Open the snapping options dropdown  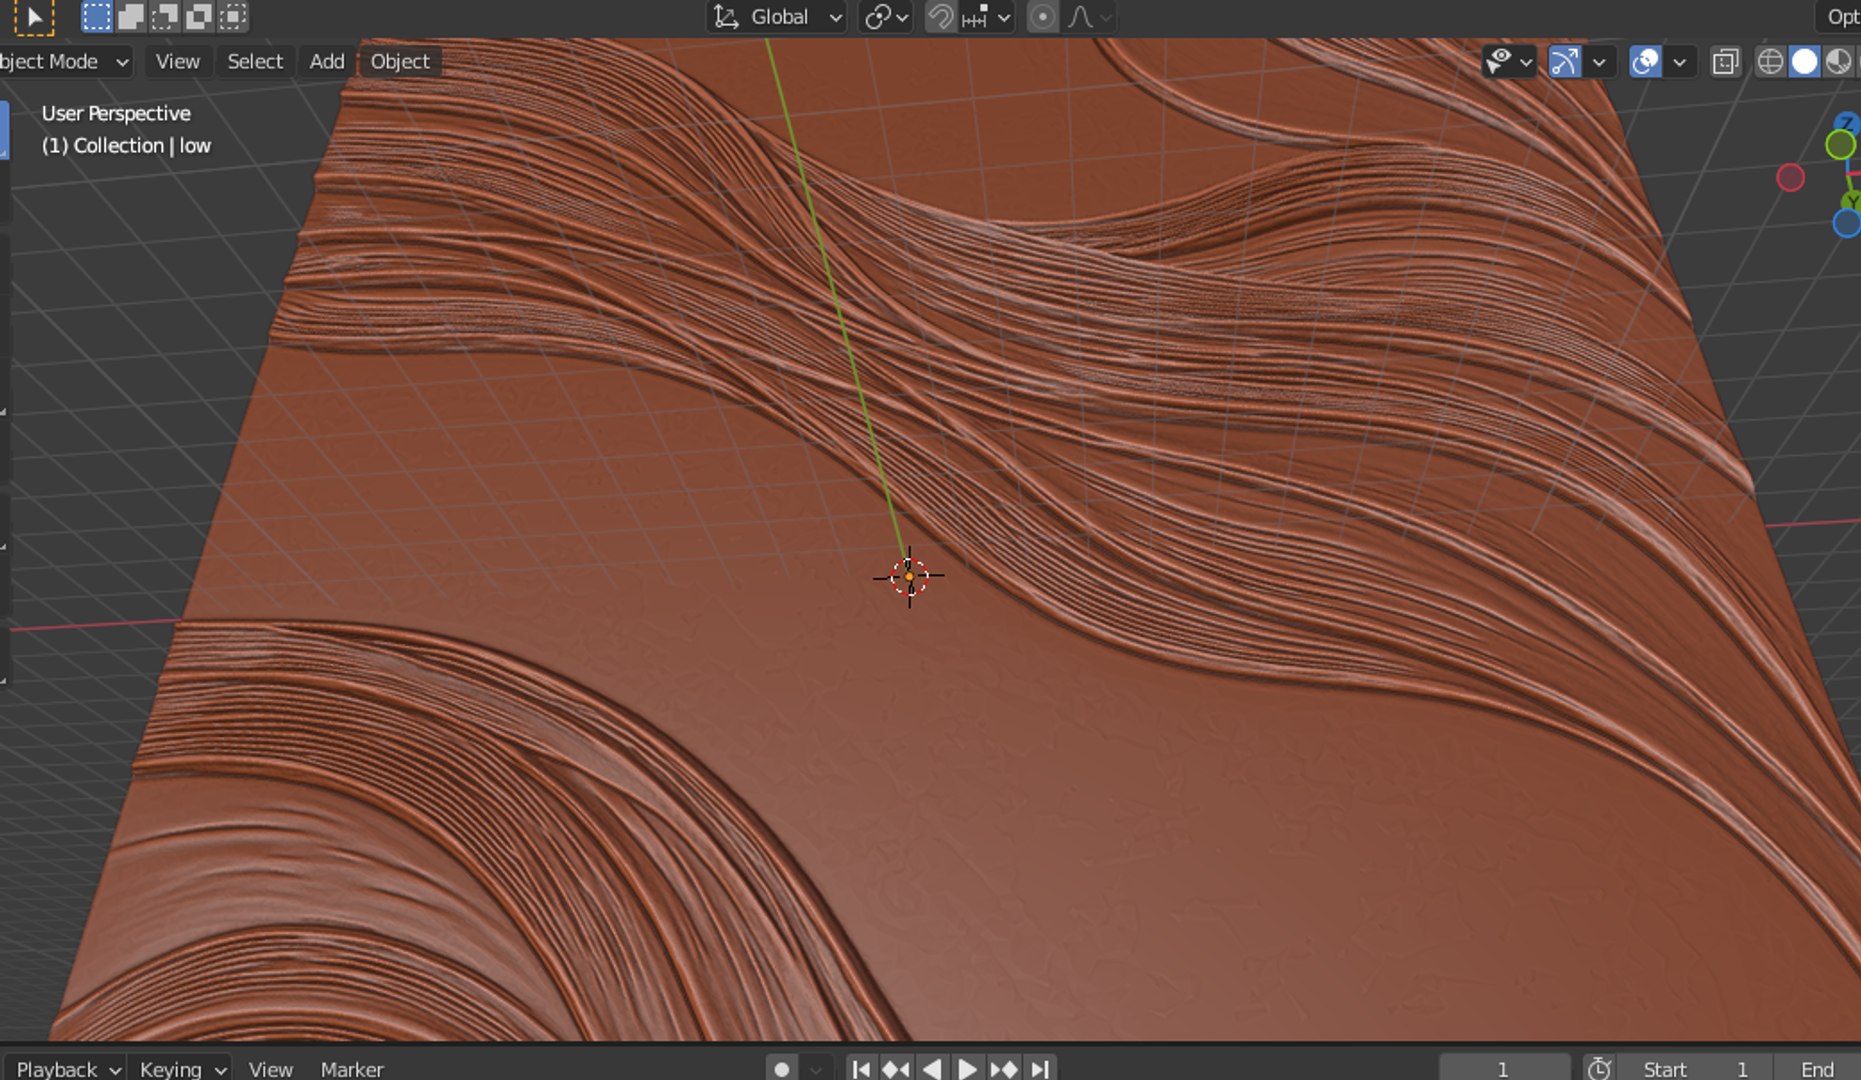click(x=987, y=17)
